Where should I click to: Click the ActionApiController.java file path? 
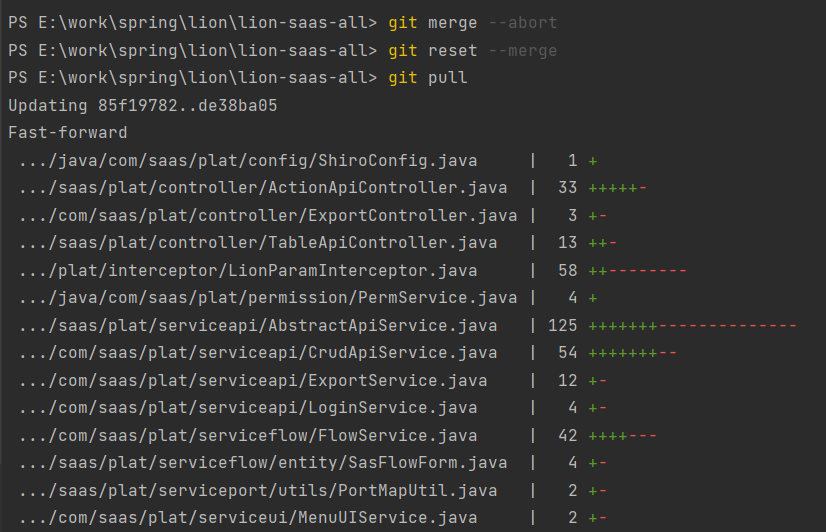click(x=262, y=188)
